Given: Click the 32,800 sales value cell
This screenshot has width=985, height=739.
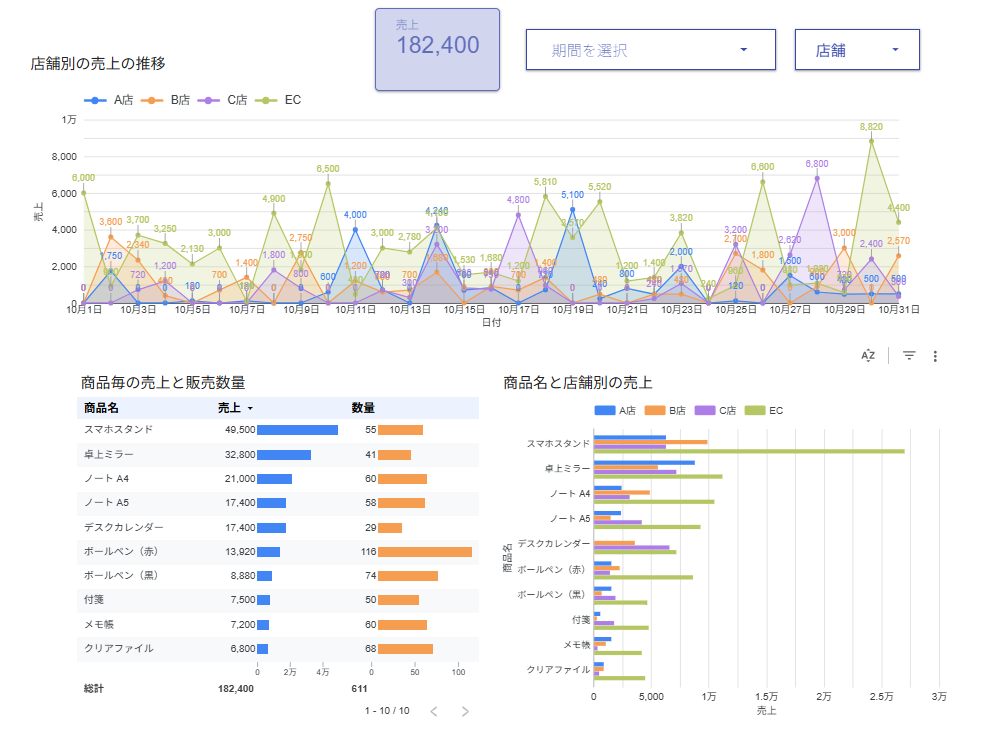Looking at the screenshot, I should click(x=240, y=454).
